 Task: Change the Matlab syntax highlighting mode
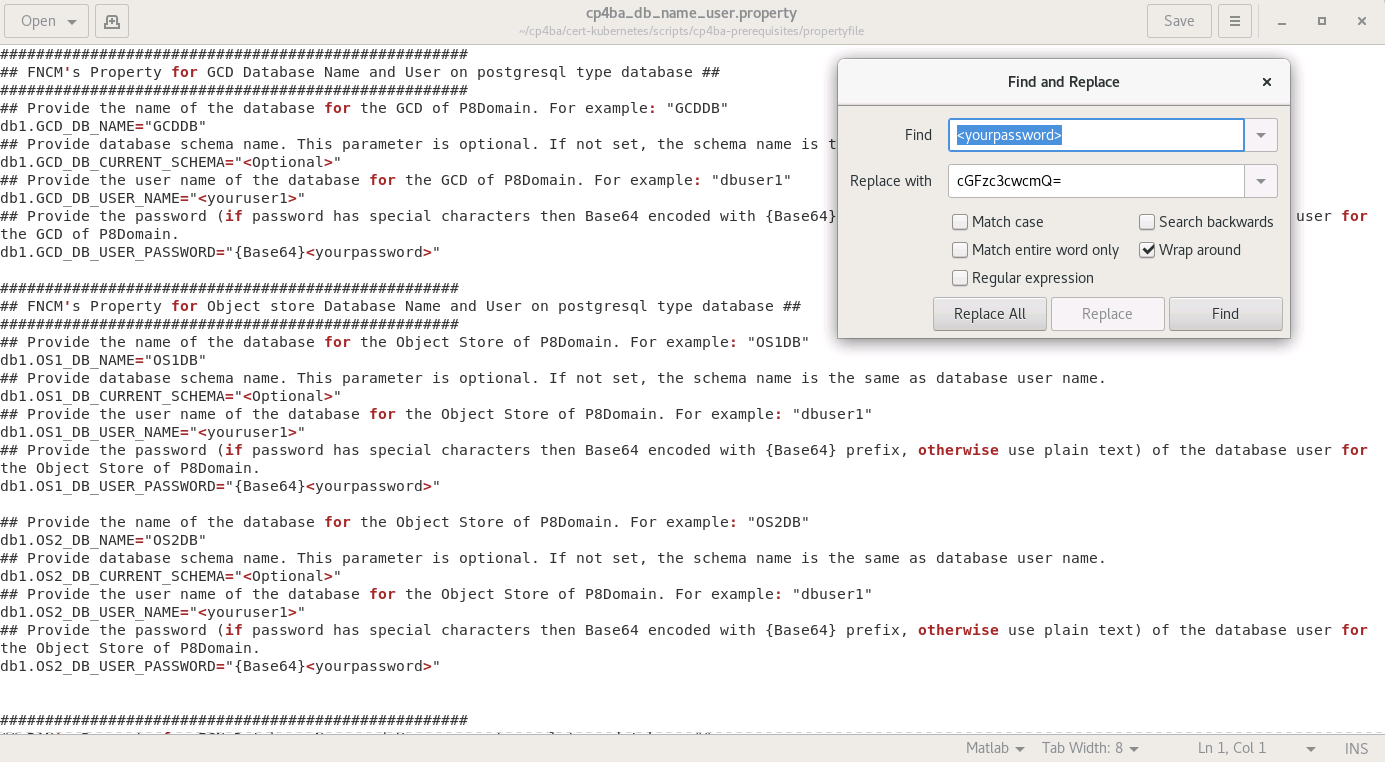pos(994,748)
